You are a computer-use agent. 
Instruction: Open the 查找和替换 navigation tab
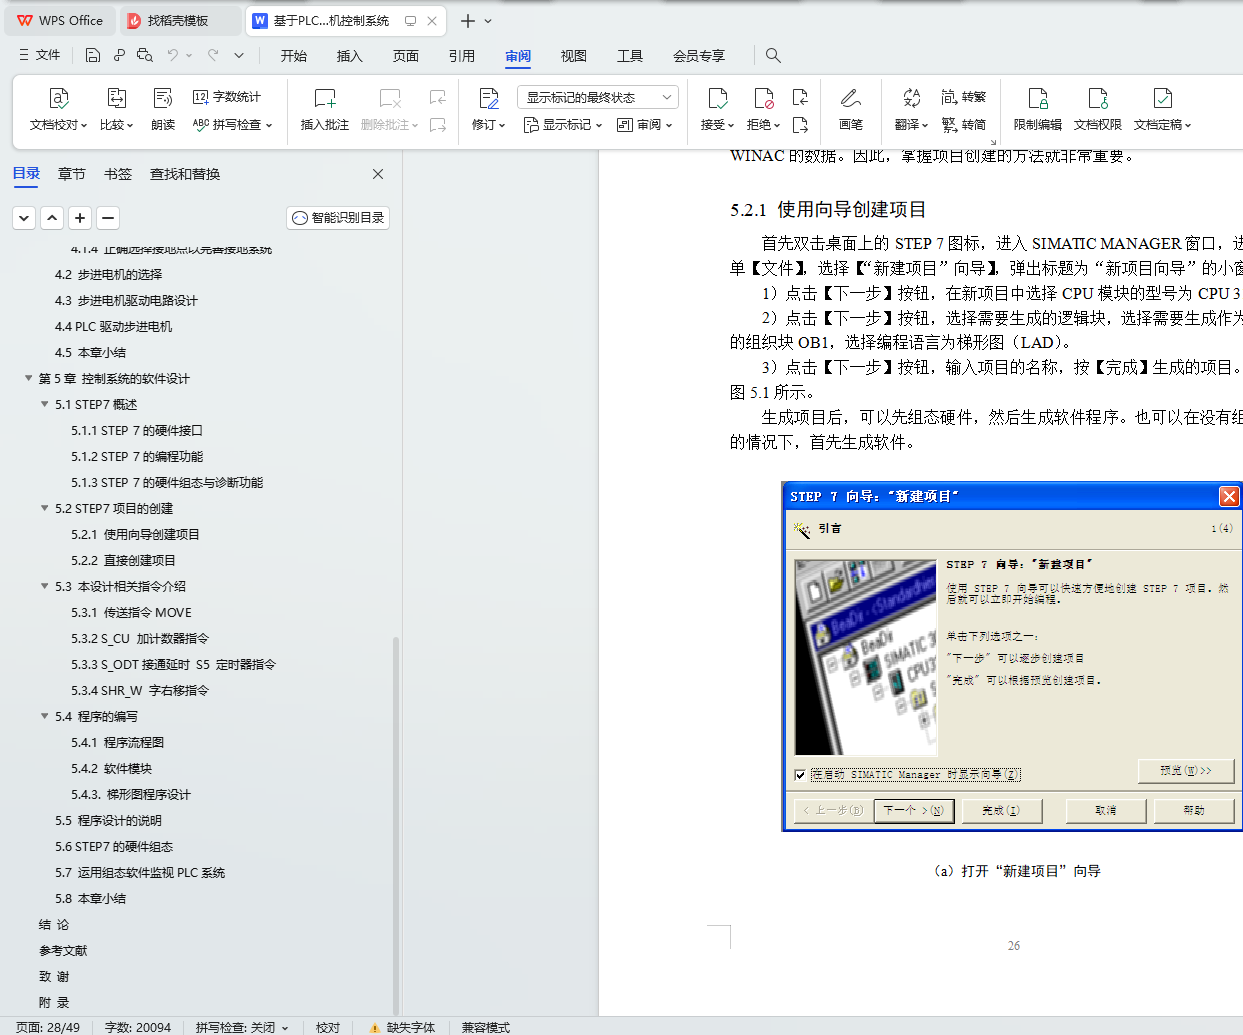185,174
